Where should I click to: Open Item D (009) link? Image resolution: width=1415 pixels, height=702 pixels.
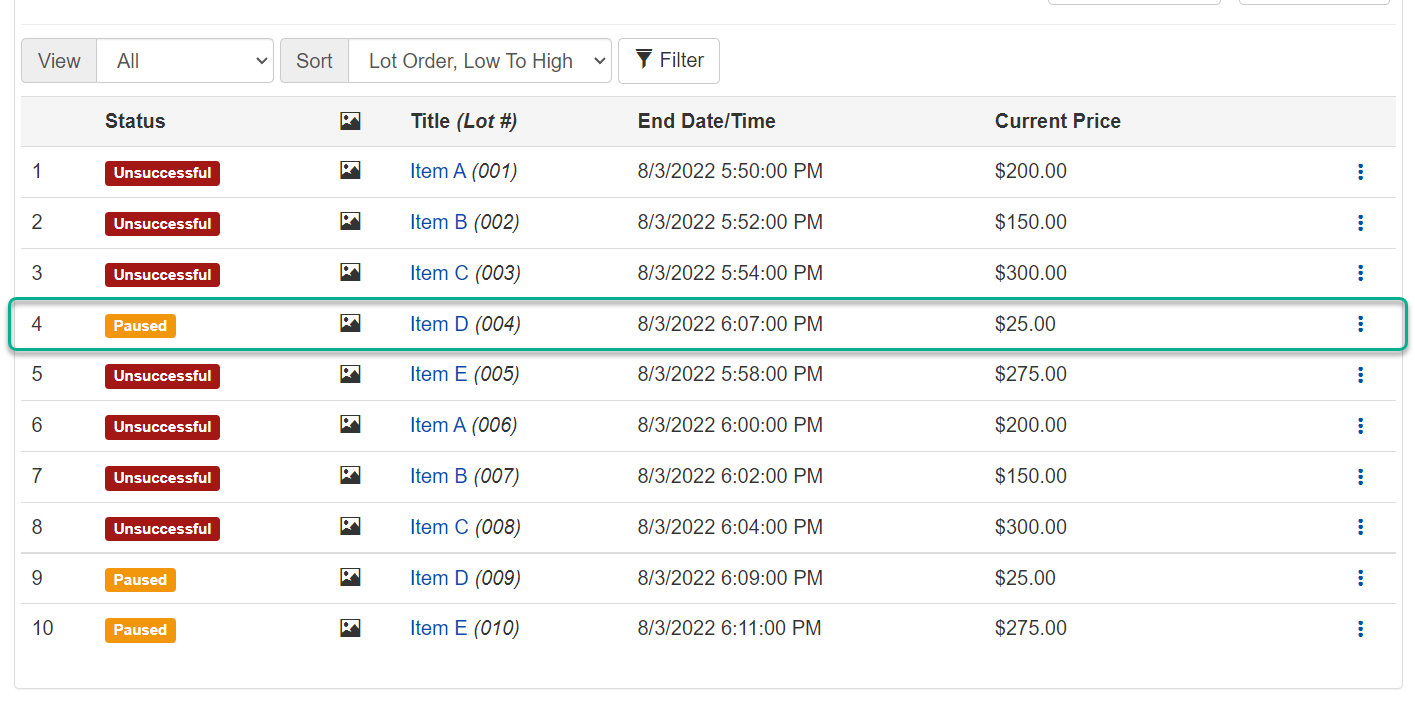click(439, 578)
